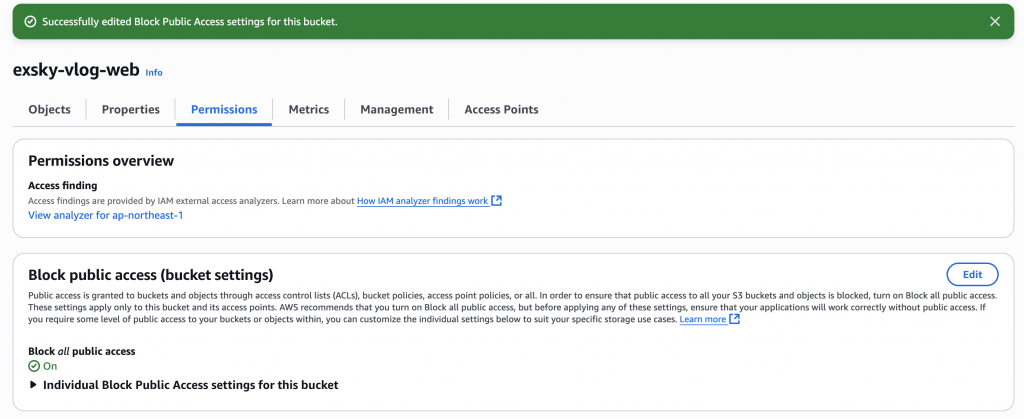The width and height of the screenshot is (1024, 419).
Task: Click the green success checkmark icon in banner
Action: pyautogui.click(x=29, y=21)
